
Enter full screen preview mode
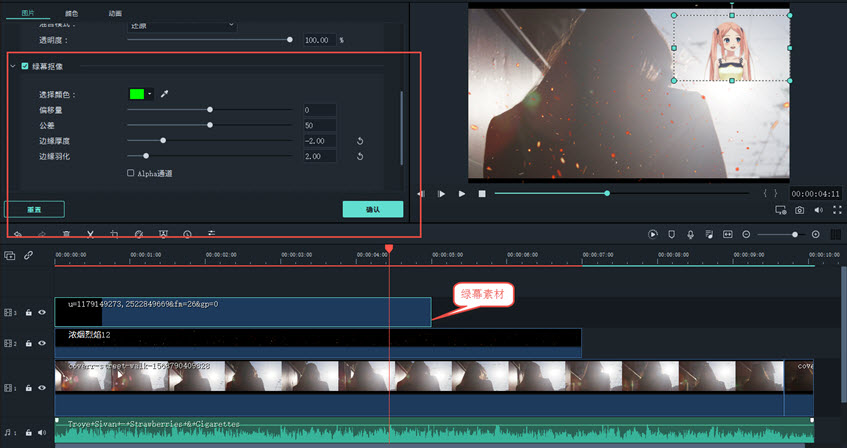836,210
